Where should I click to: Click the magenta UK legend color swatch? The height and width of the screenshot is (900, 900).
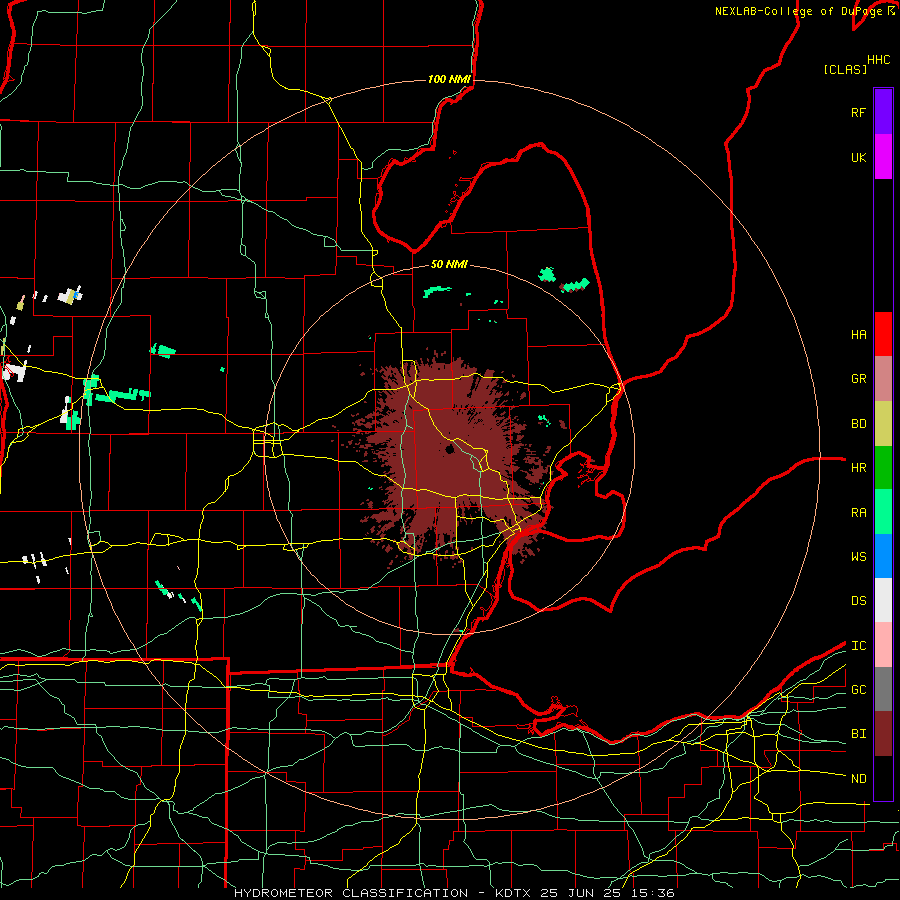[x=883, y=157]
